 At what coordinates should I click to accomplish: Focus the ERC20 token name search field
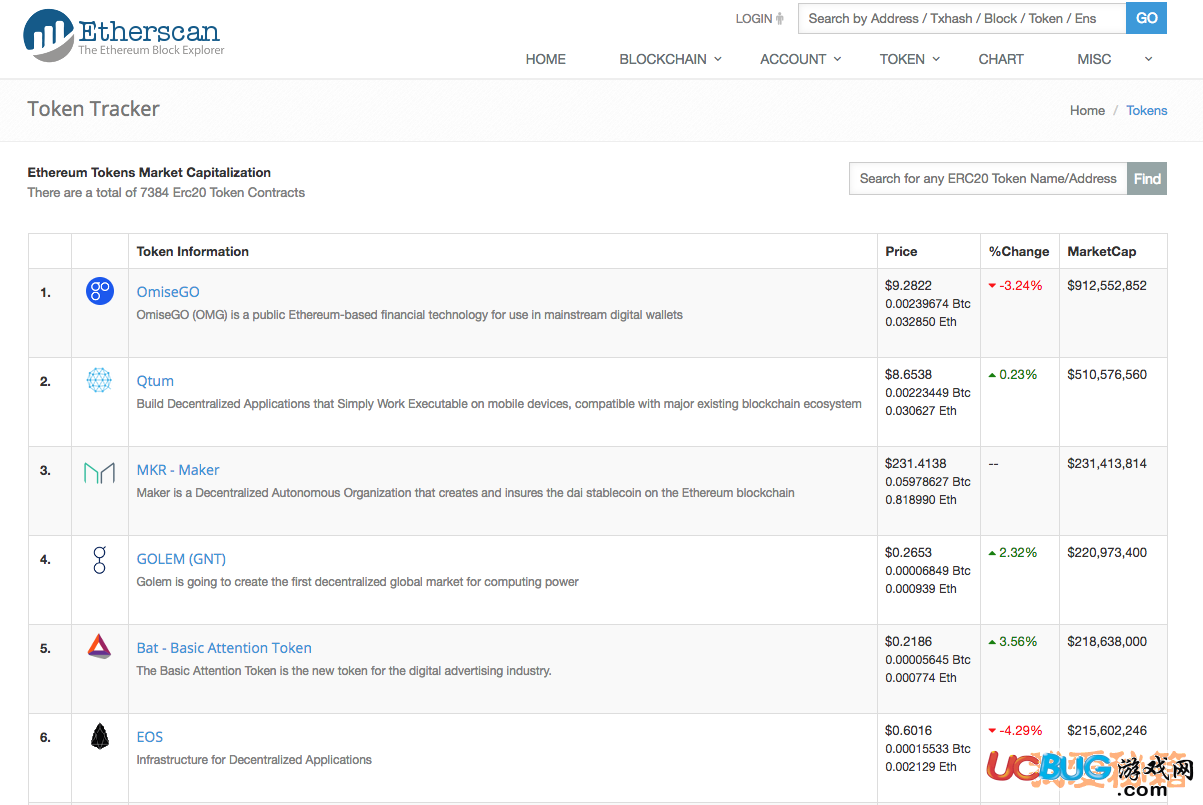click(x=988, y=179)
